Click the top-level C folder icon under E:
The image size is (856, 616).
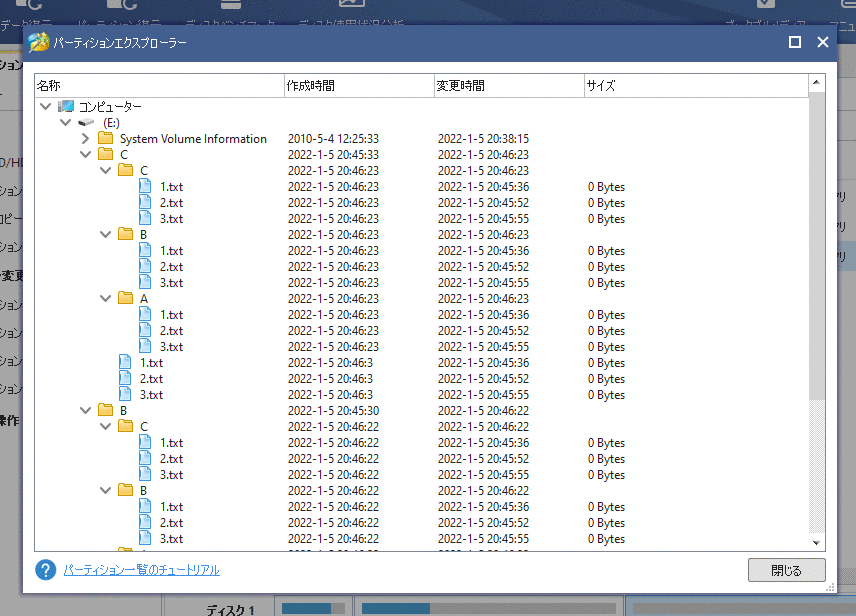pos(105,154)
